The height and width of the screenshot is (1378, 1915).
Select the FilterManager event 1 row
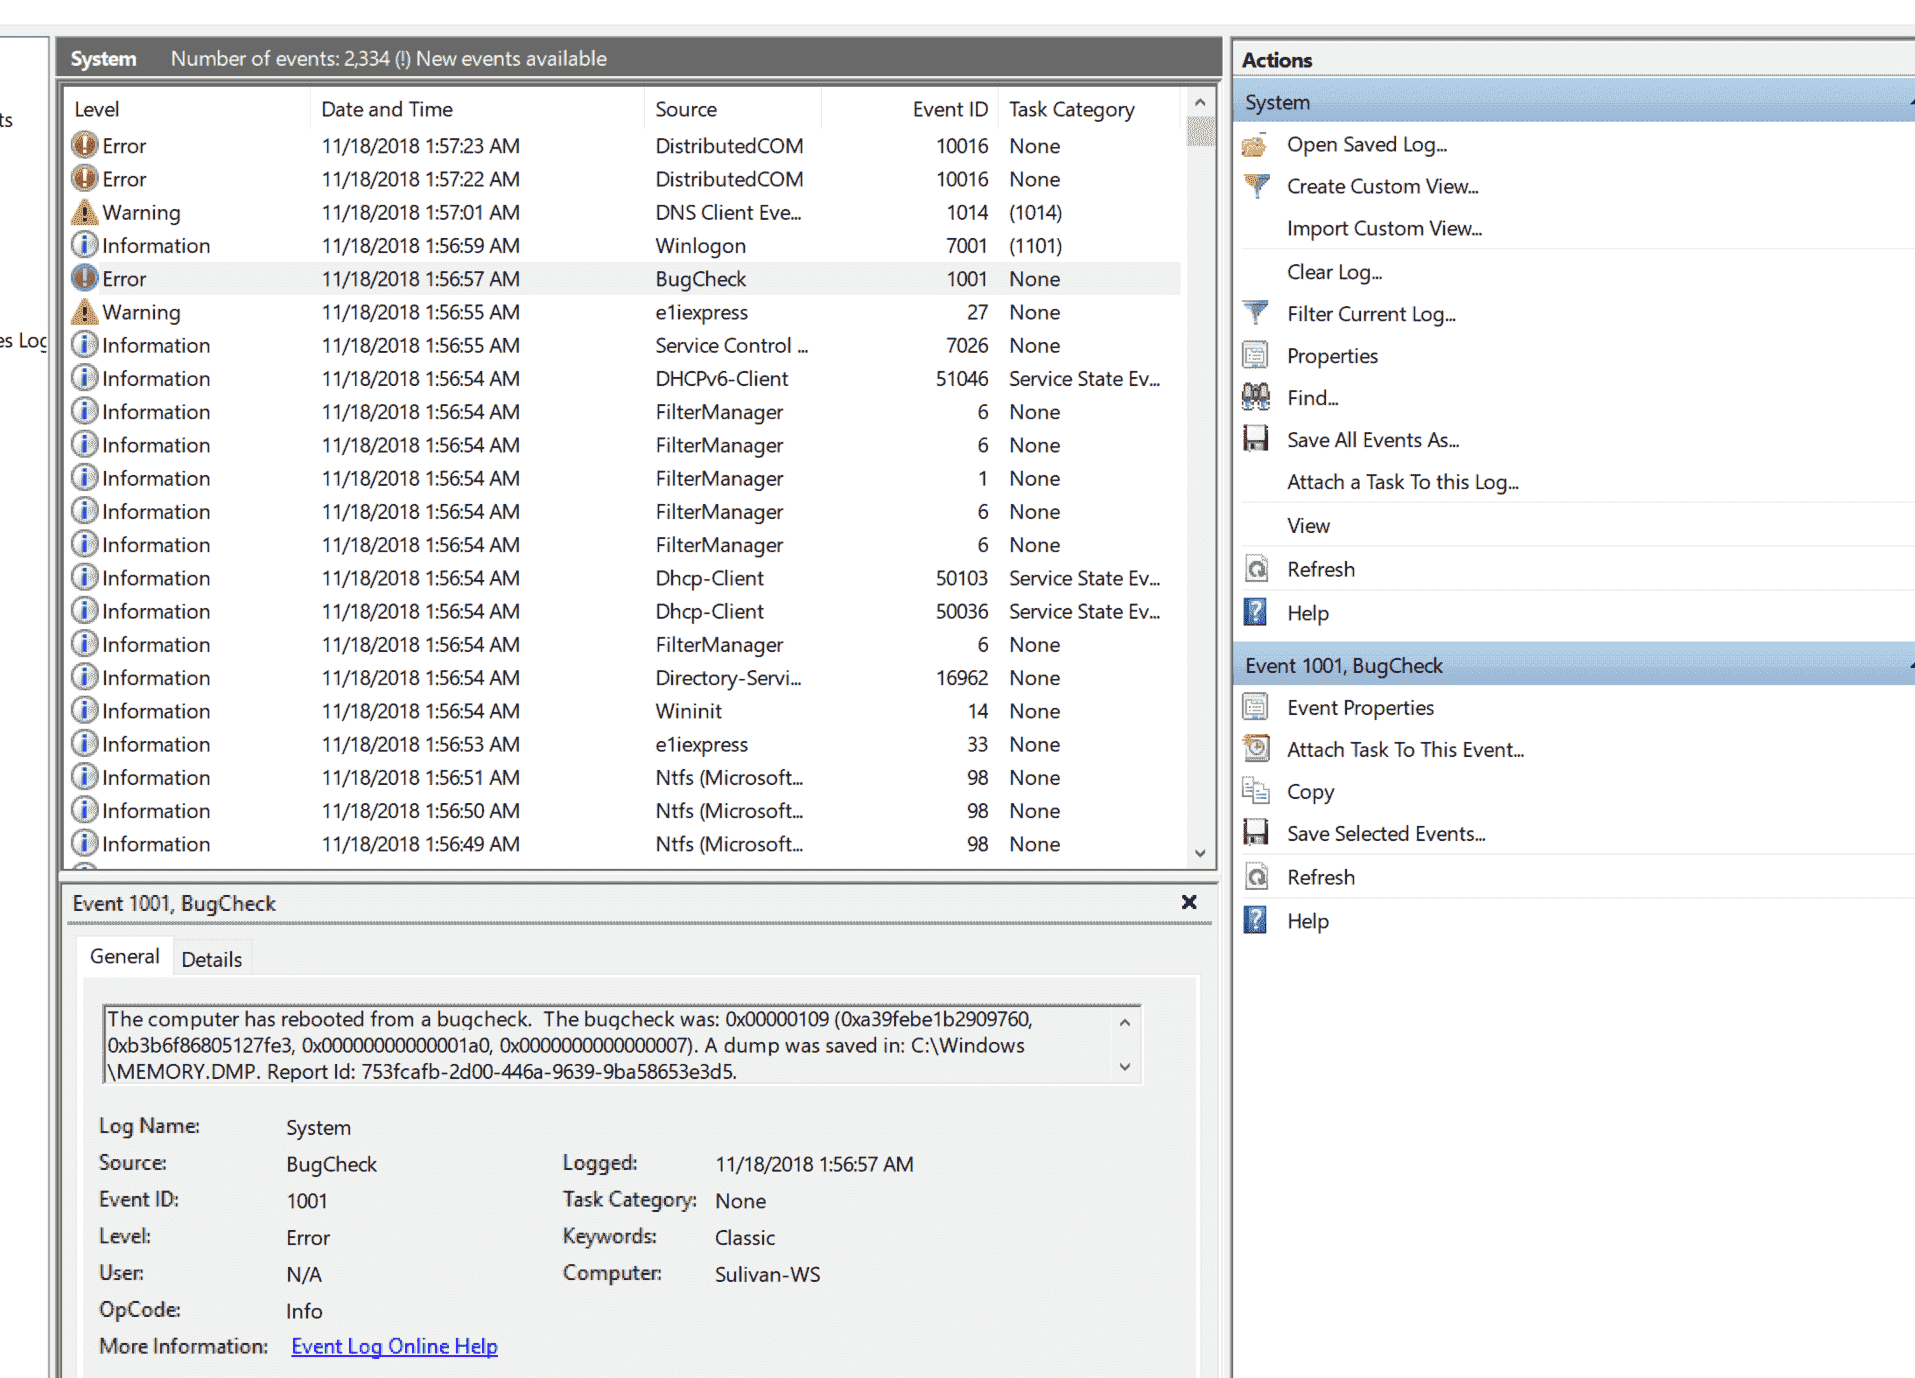625,478
